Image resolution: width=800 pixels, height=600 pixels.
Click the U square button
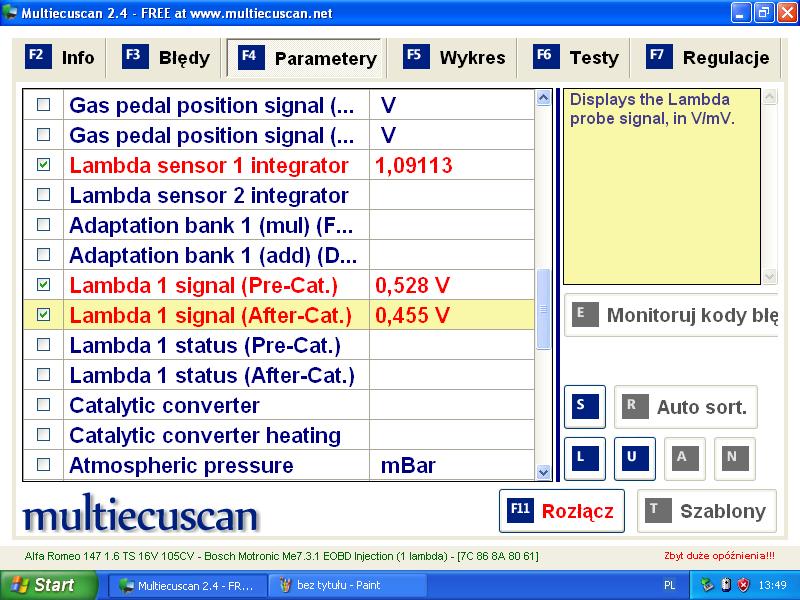[x=635, y=458]
